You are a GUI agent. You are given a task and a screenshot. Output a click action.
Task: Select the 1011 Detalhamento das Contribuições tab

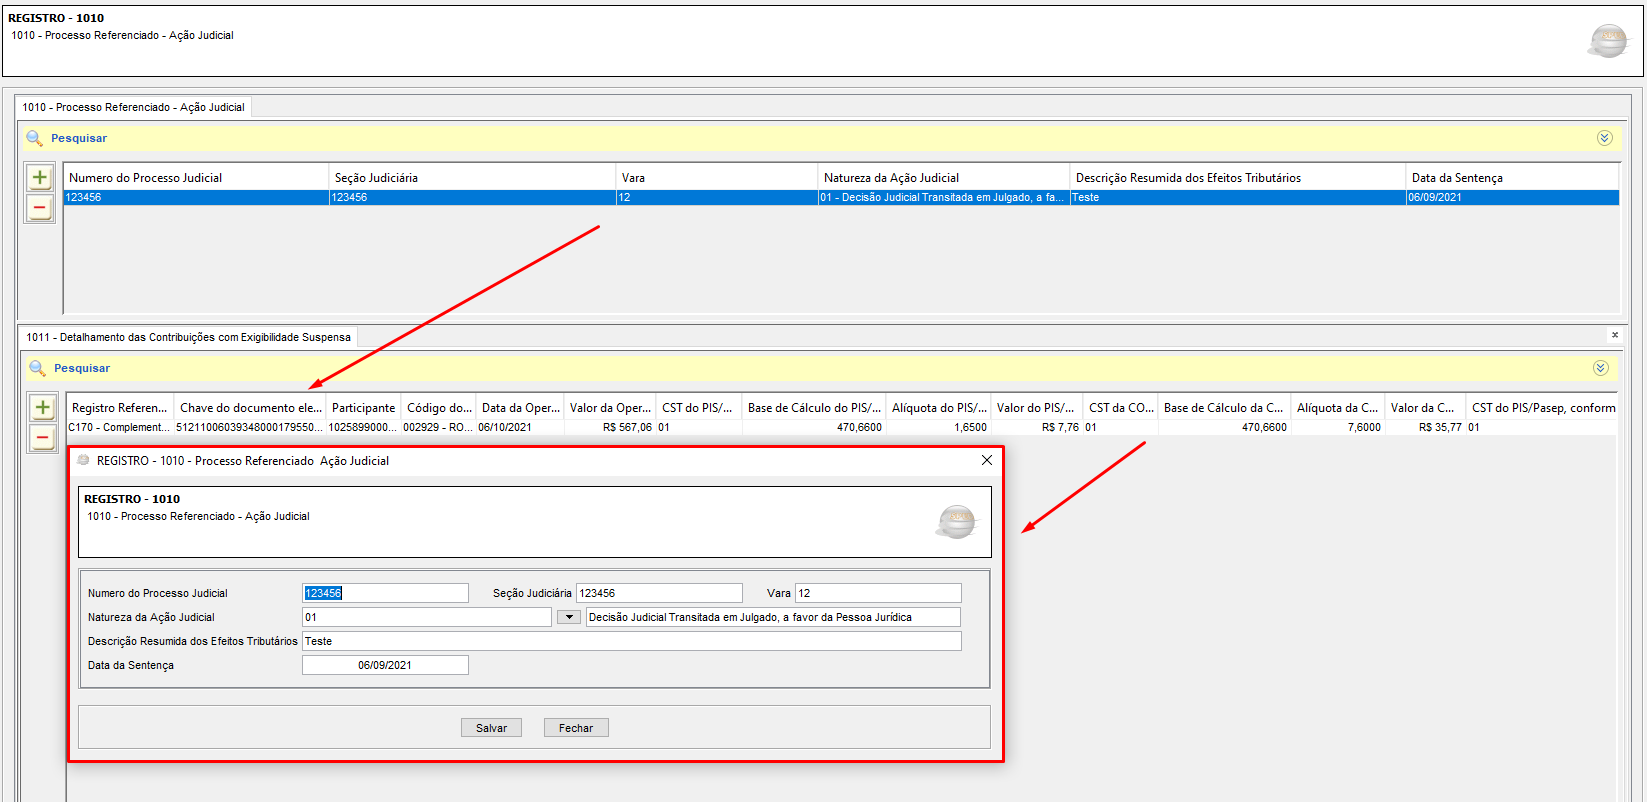tap(188, 337)
